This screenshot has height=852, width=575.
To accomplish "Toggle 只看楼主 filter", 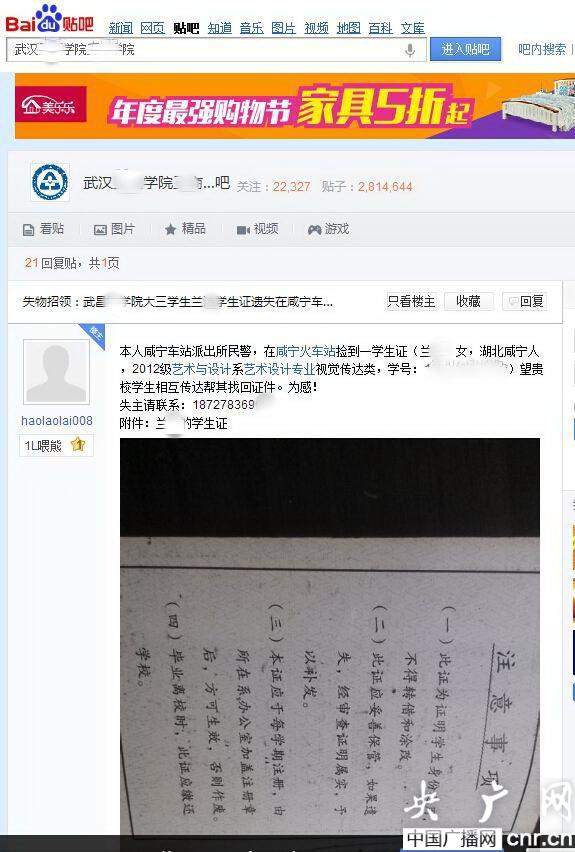I will [411, 301].
